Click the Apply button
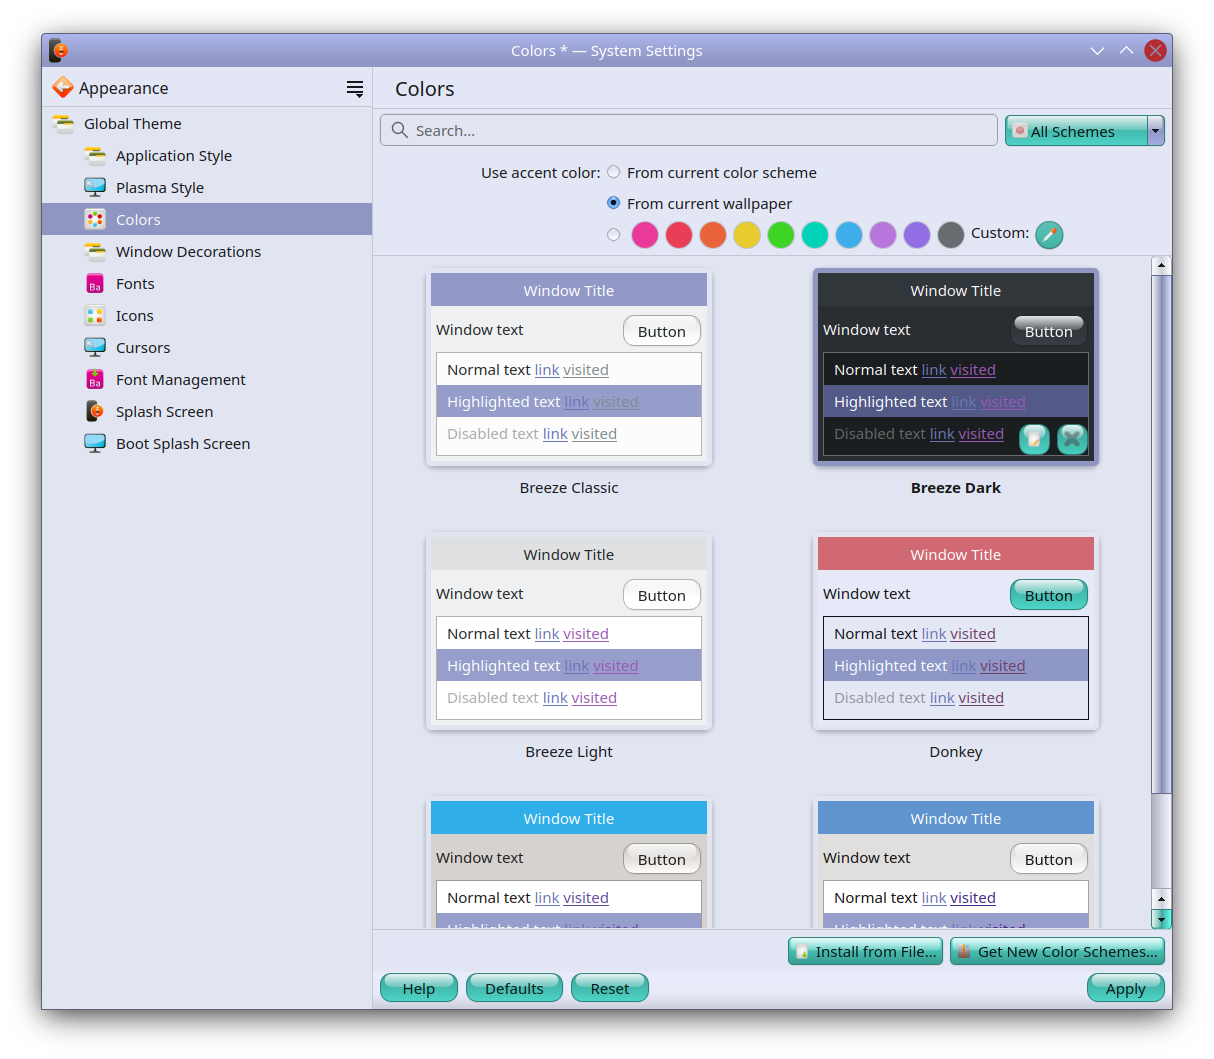This screenshot has height=1059, width=1214. (1126, 988)
